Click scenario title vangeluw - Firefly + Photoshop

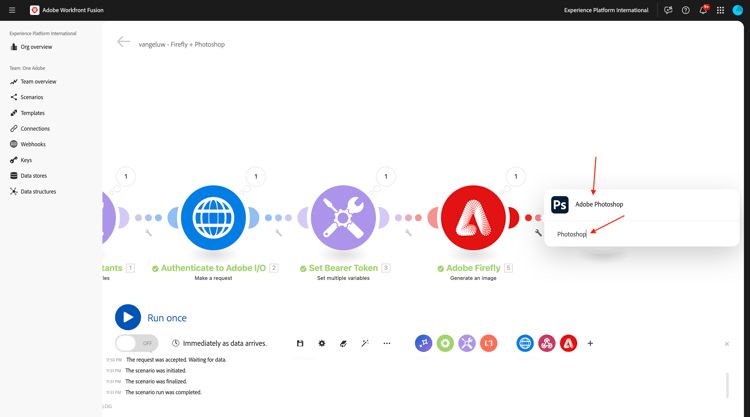[x=182, y=44]
